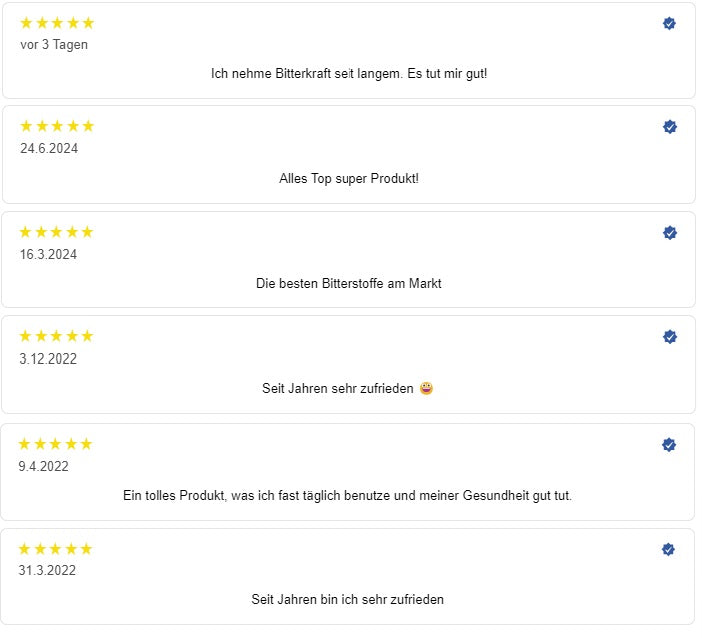
Task: Select review text 'Alles Top super Produkt!'
Action: pyautogui.click(x=351, y=180)
